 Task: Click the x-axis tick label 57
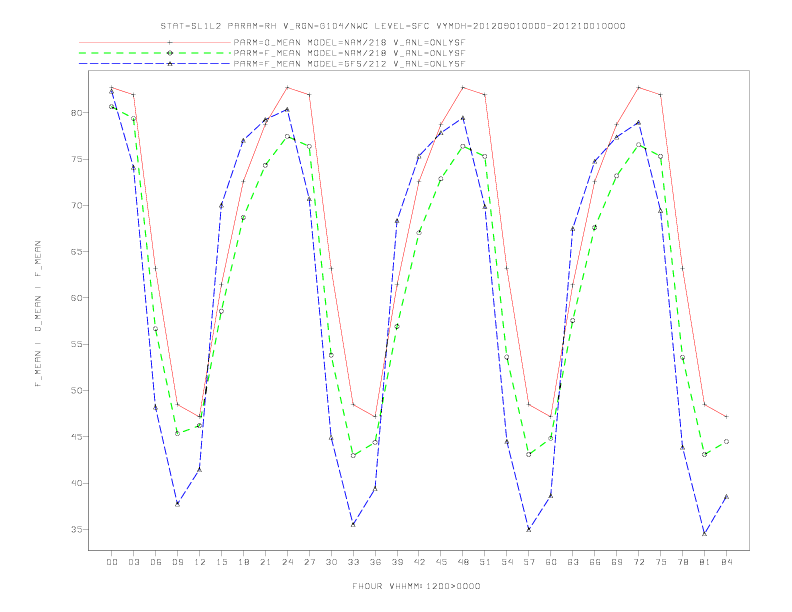point(529,562)
